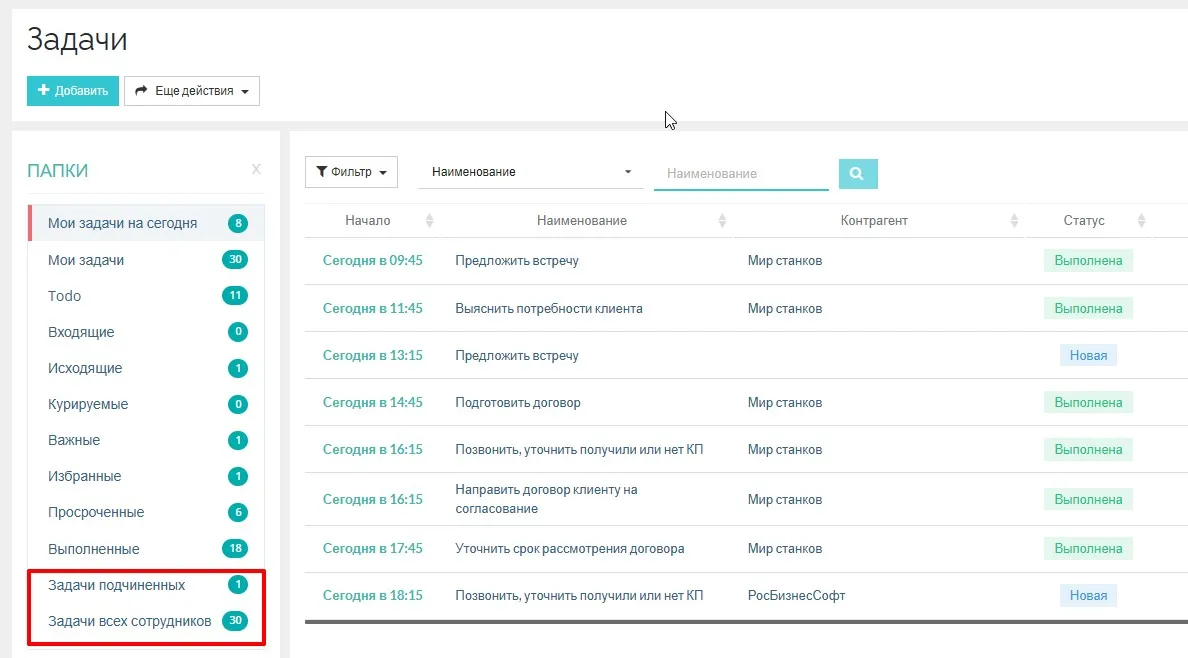Image resolution: width=1188 pixels, height=658 pixels.
Task: Select the Мои задачи folder
Action: (x=86, y=260)
